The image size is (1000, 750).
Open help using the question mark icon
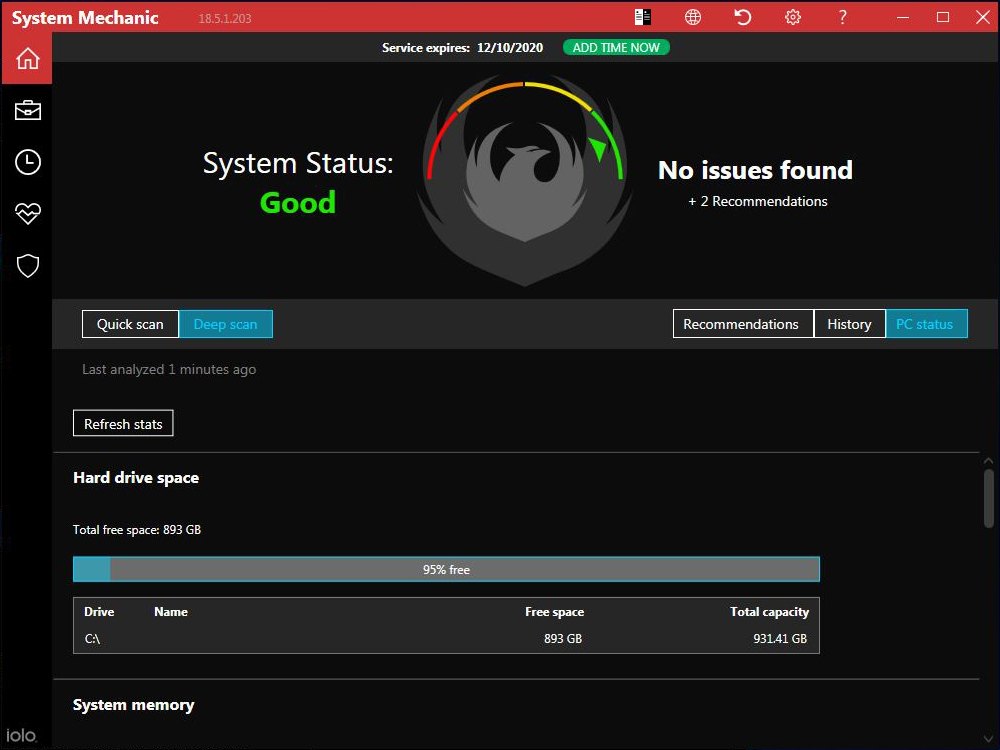[842, 17]
